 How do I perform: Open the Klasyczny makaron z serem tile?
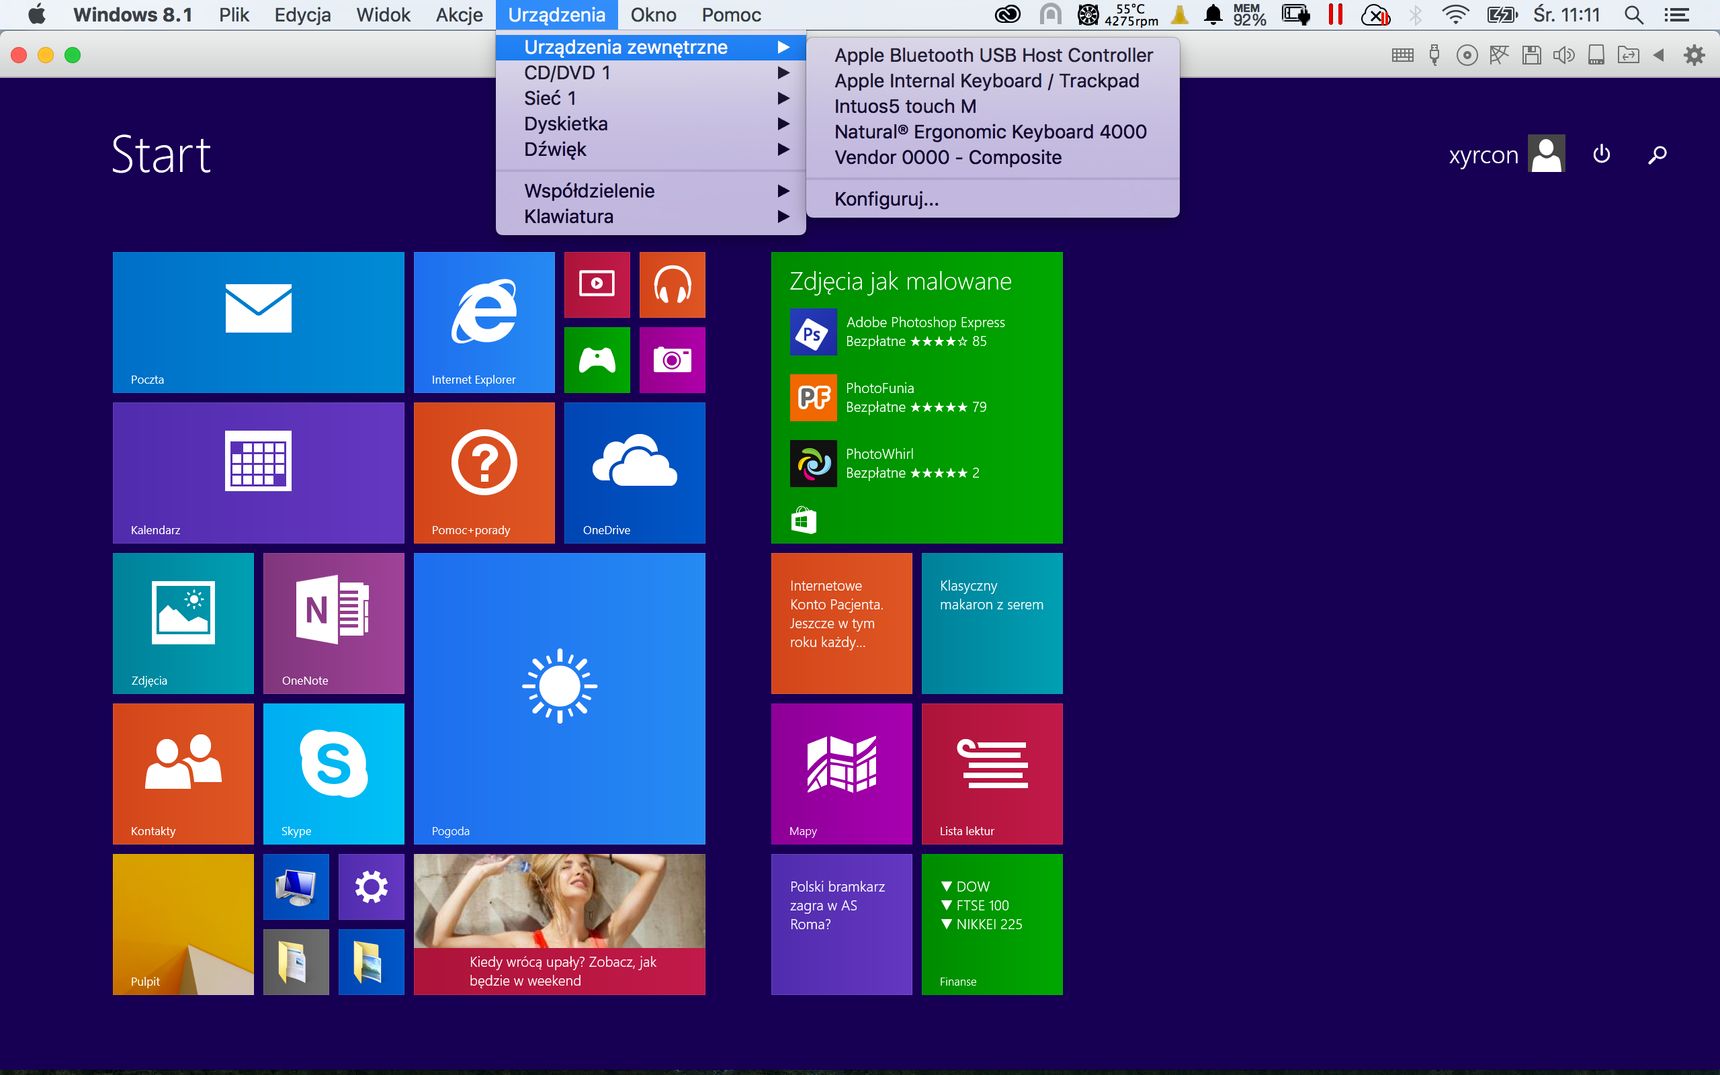(992, 623)
